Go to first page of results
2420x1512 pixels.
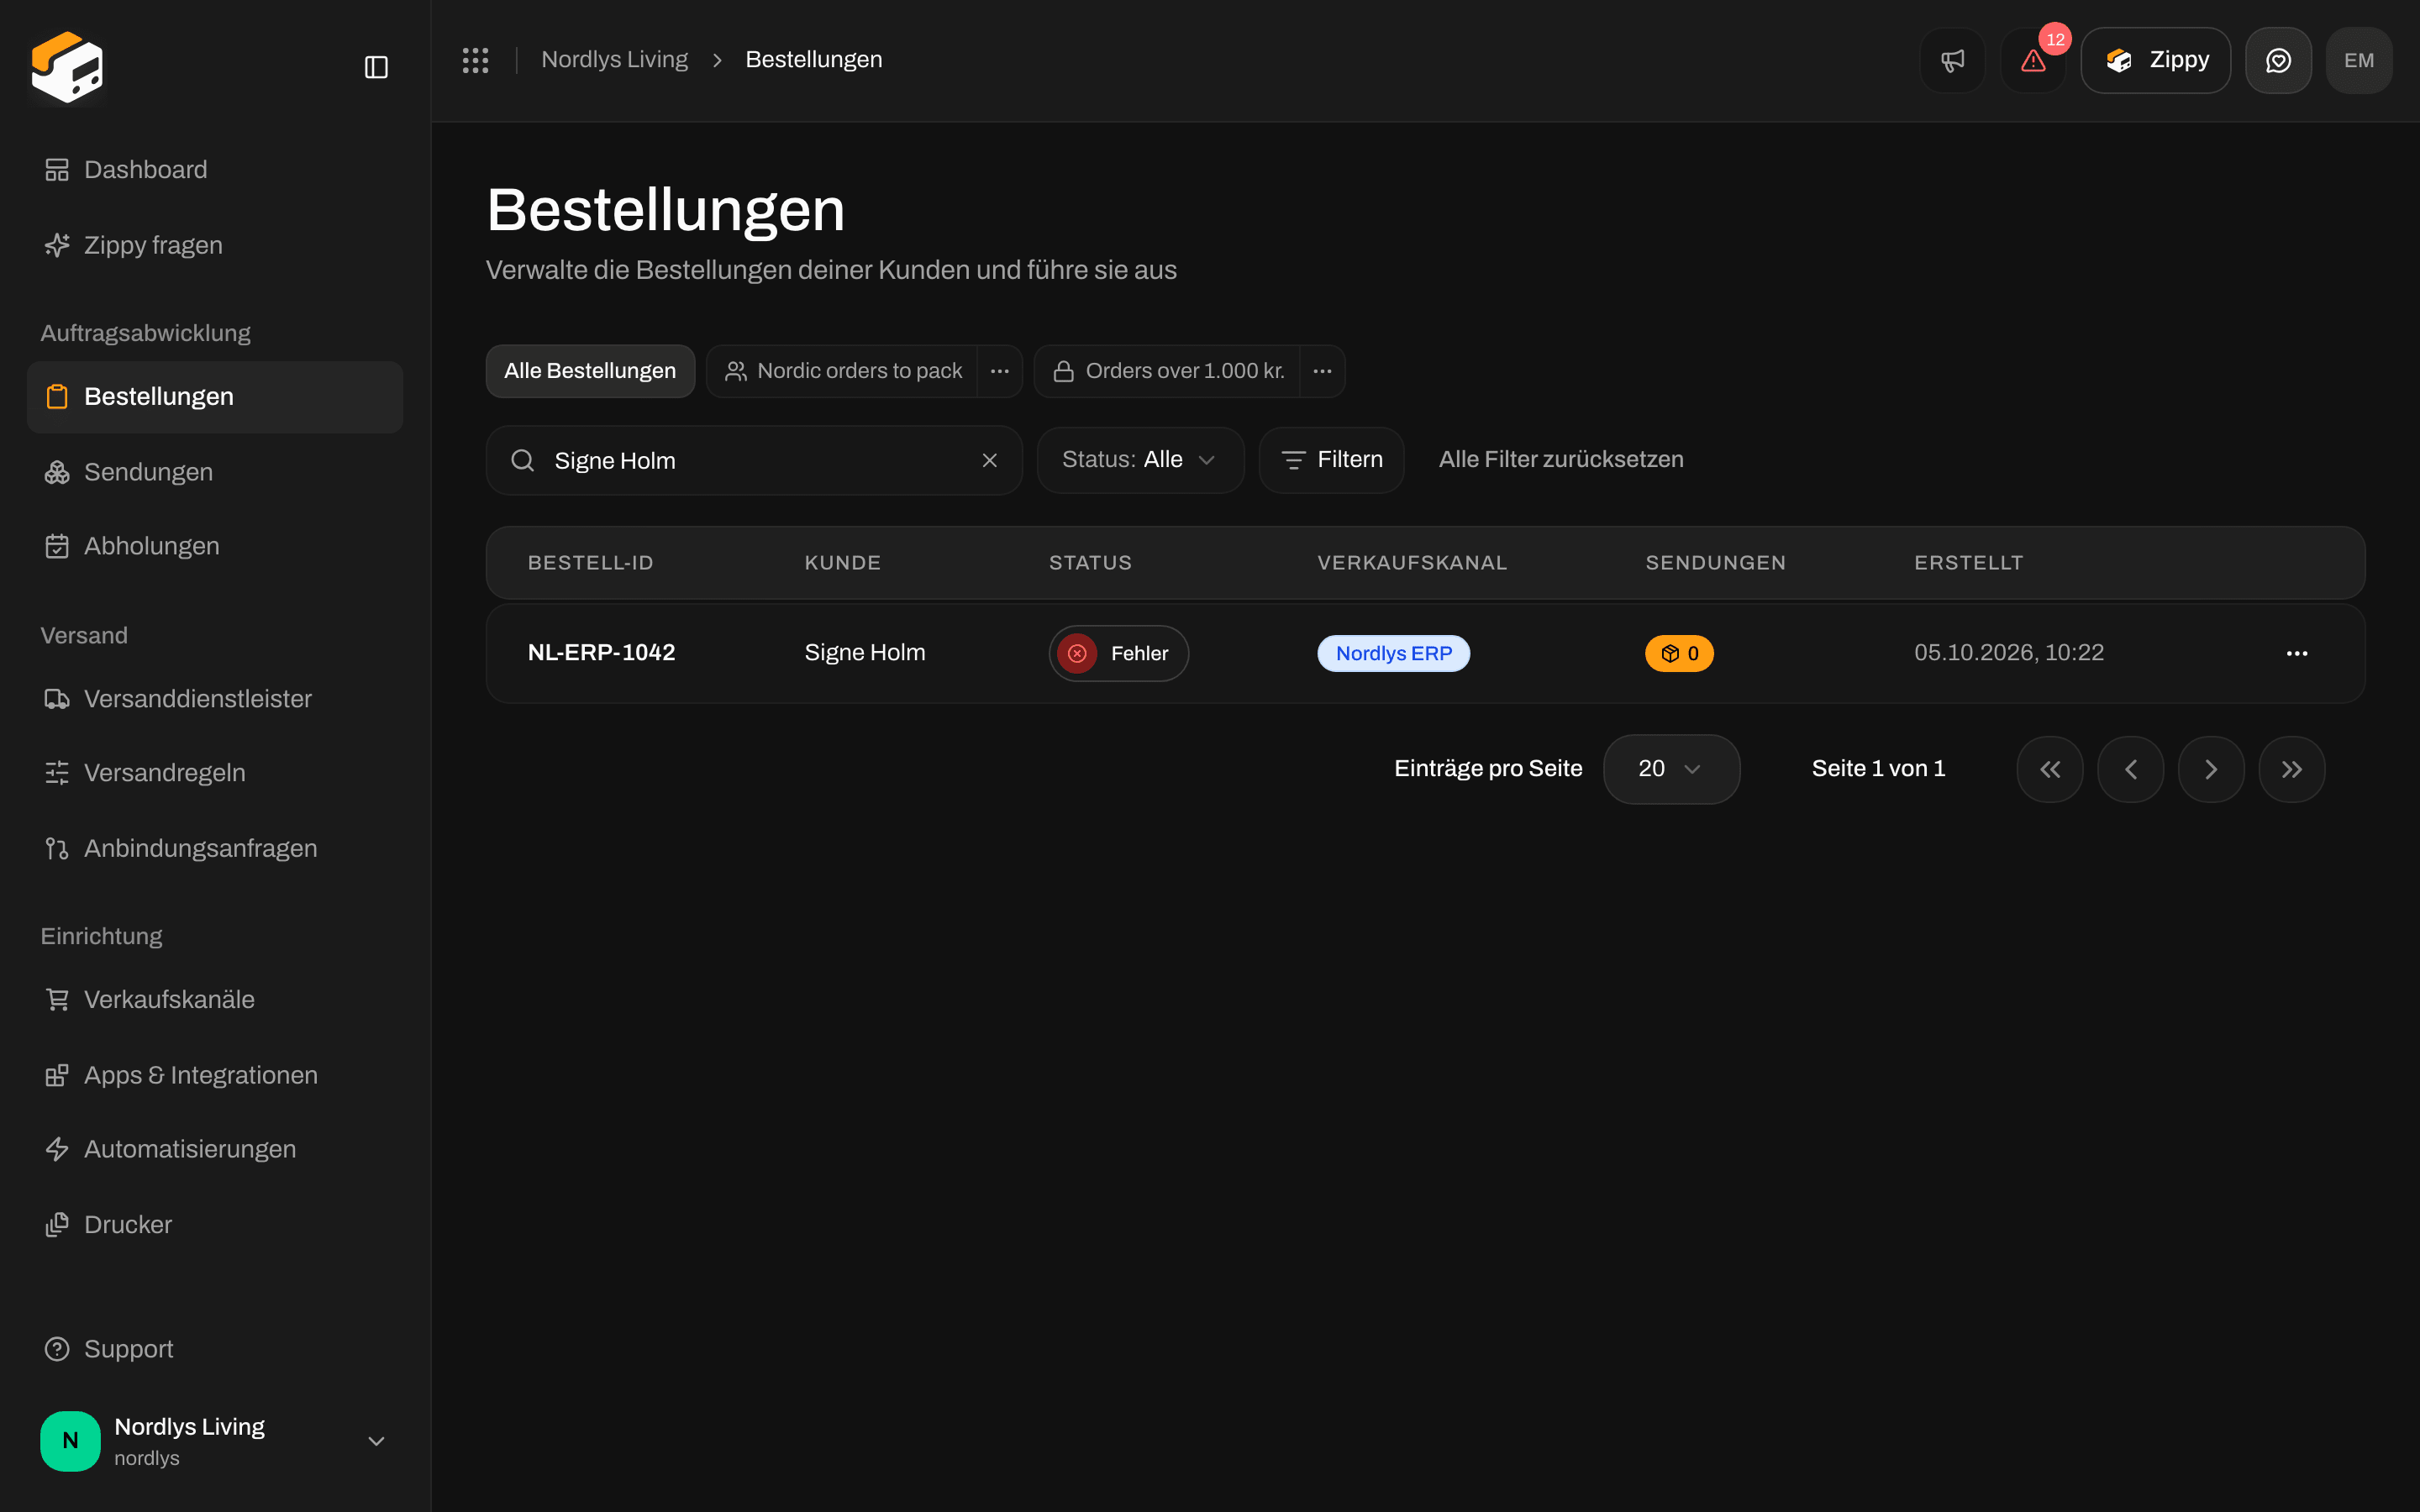(x=2050, y=769)
